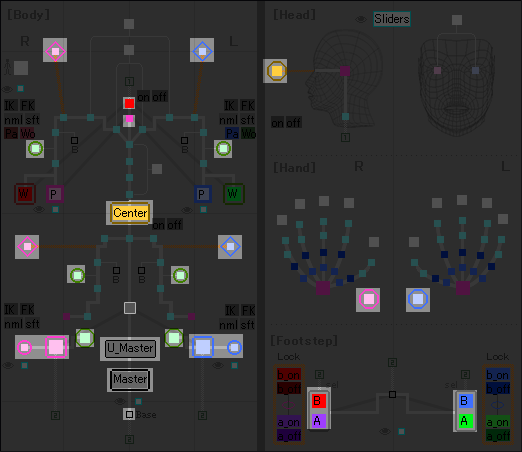Pick the pink diamond R hip control
This screenshot has height=452, width=522.
27,247
